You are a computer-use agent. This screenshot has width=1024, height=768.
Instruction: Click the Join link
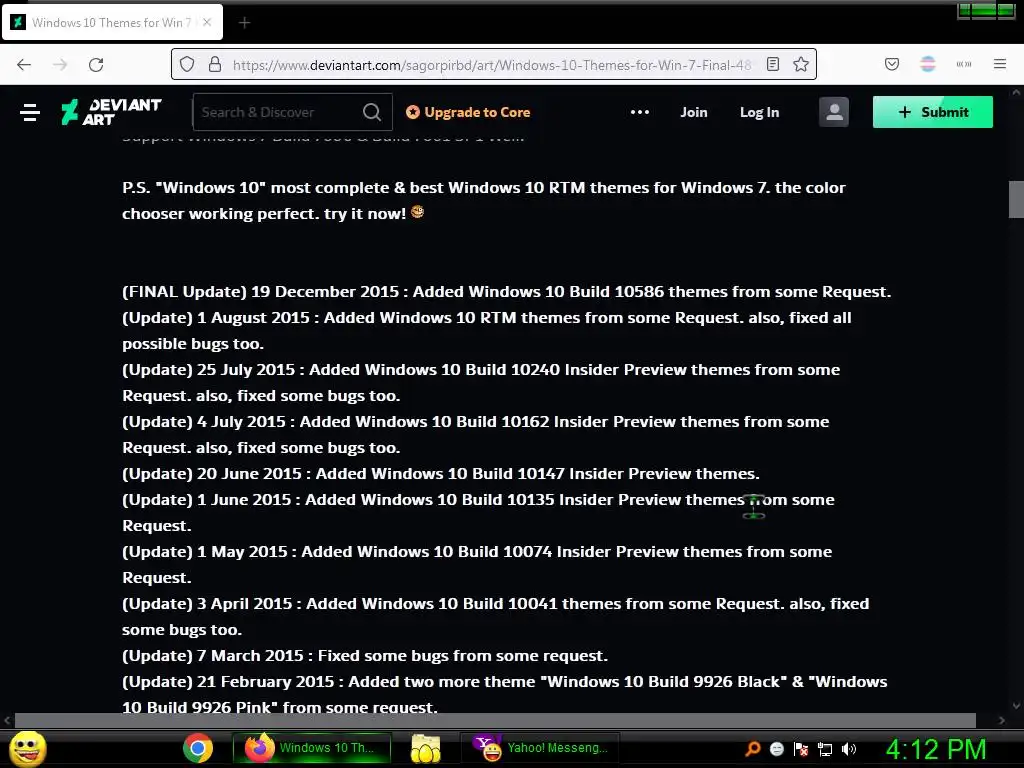[x=694, y=112]
